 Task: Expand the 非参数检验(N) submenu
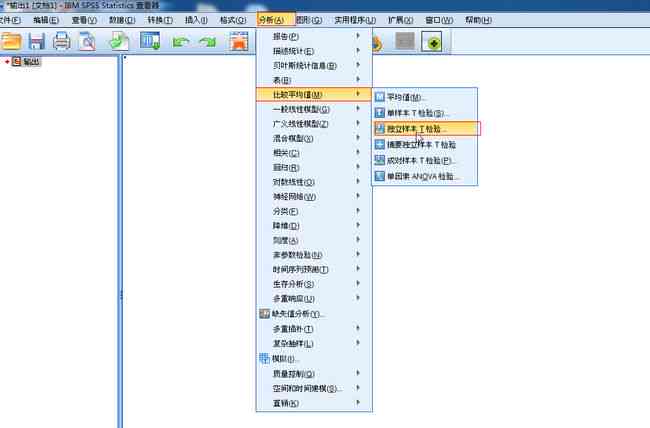coord(314,255)
